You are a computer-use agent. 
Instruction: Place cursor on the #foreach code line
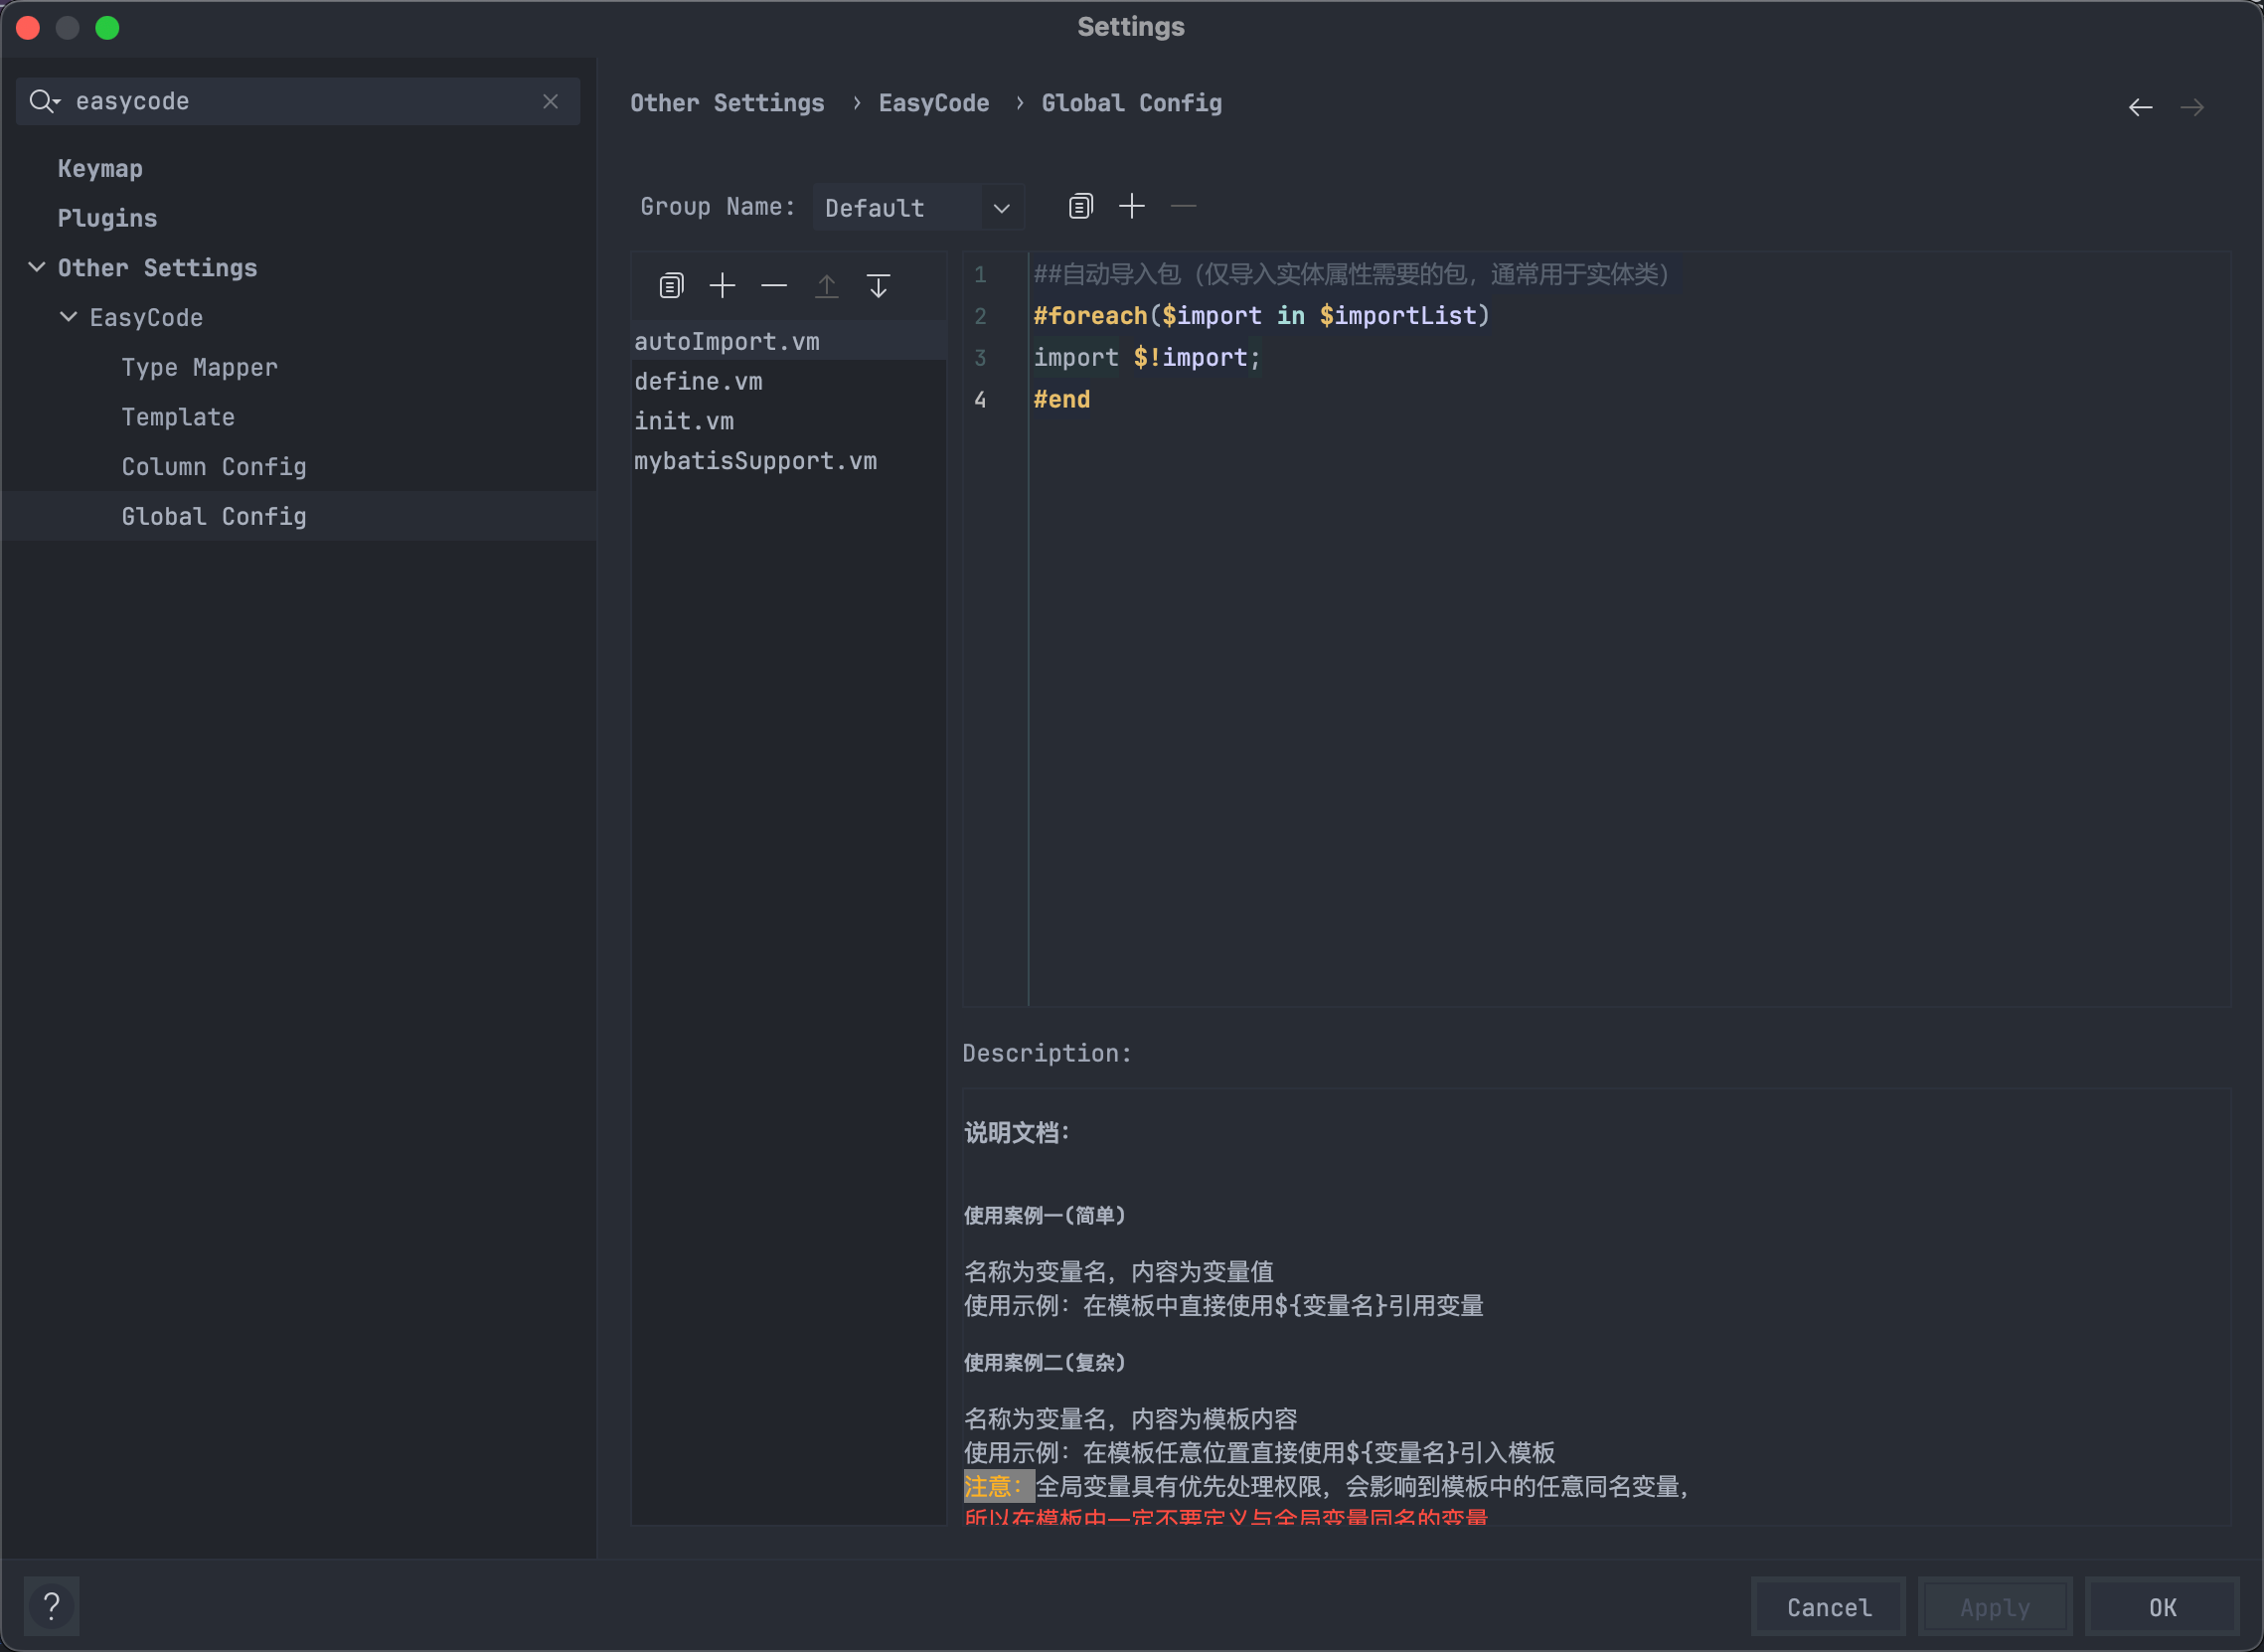(x=1261, y=316)
